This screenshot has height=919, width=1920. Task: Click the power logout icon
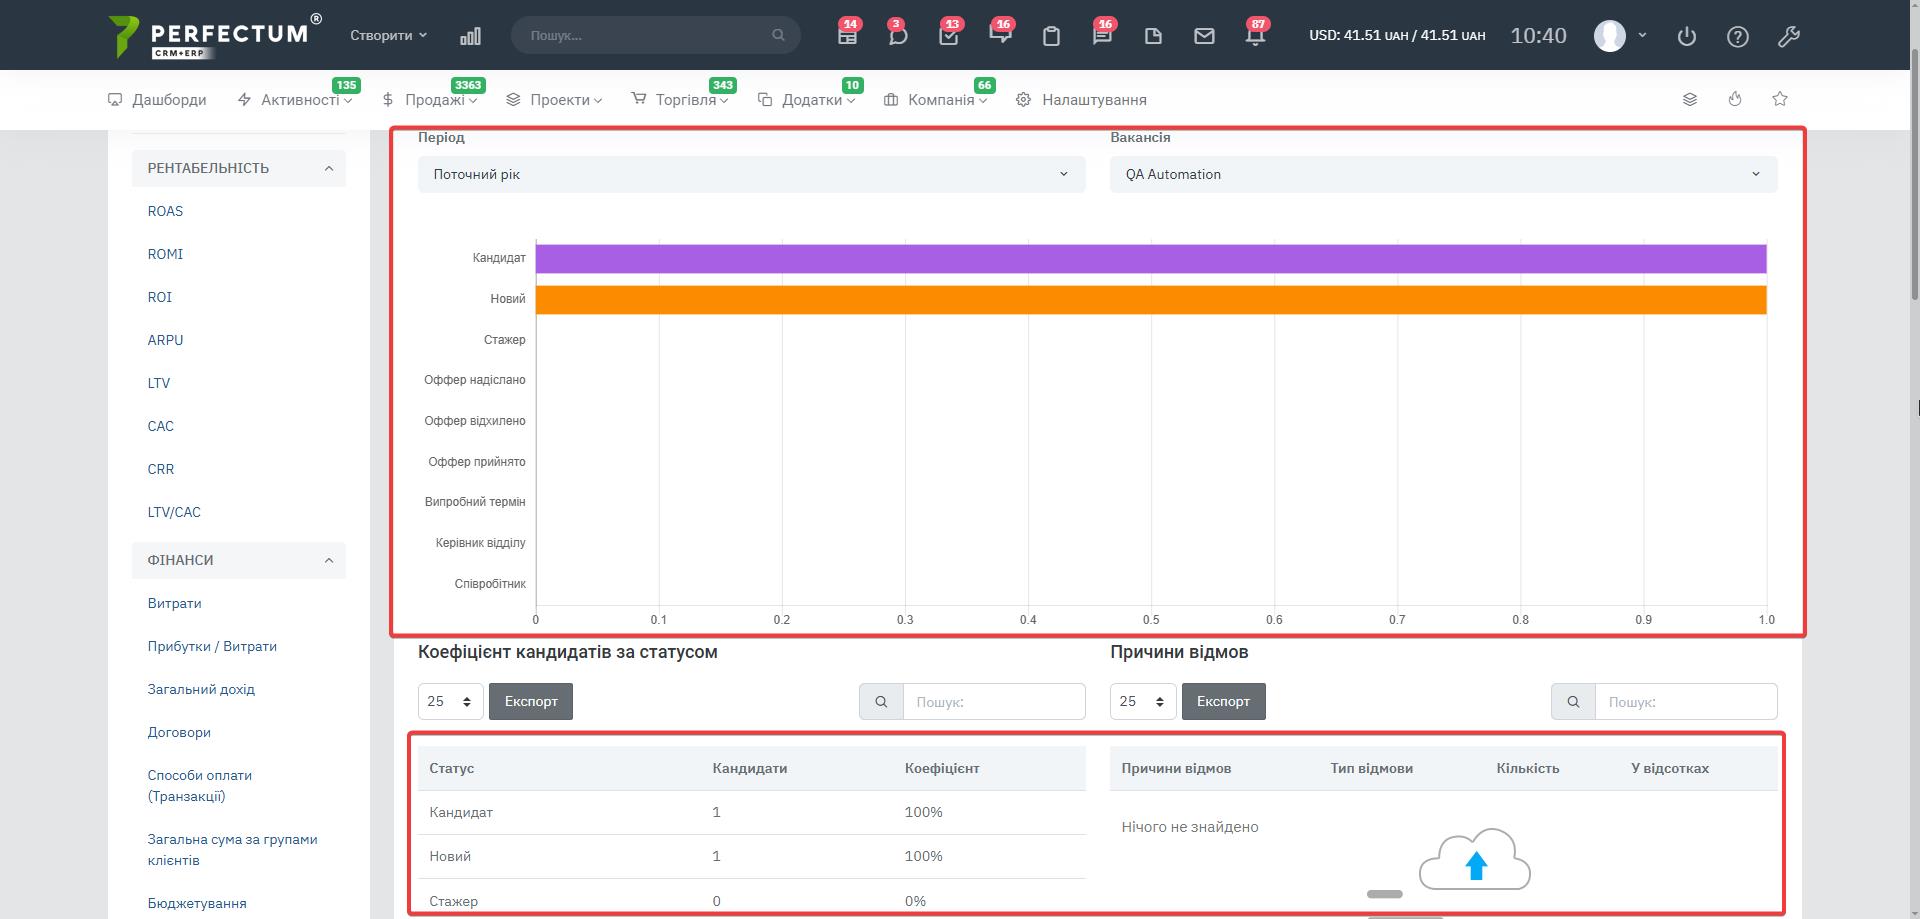[x=1686, y=37]
